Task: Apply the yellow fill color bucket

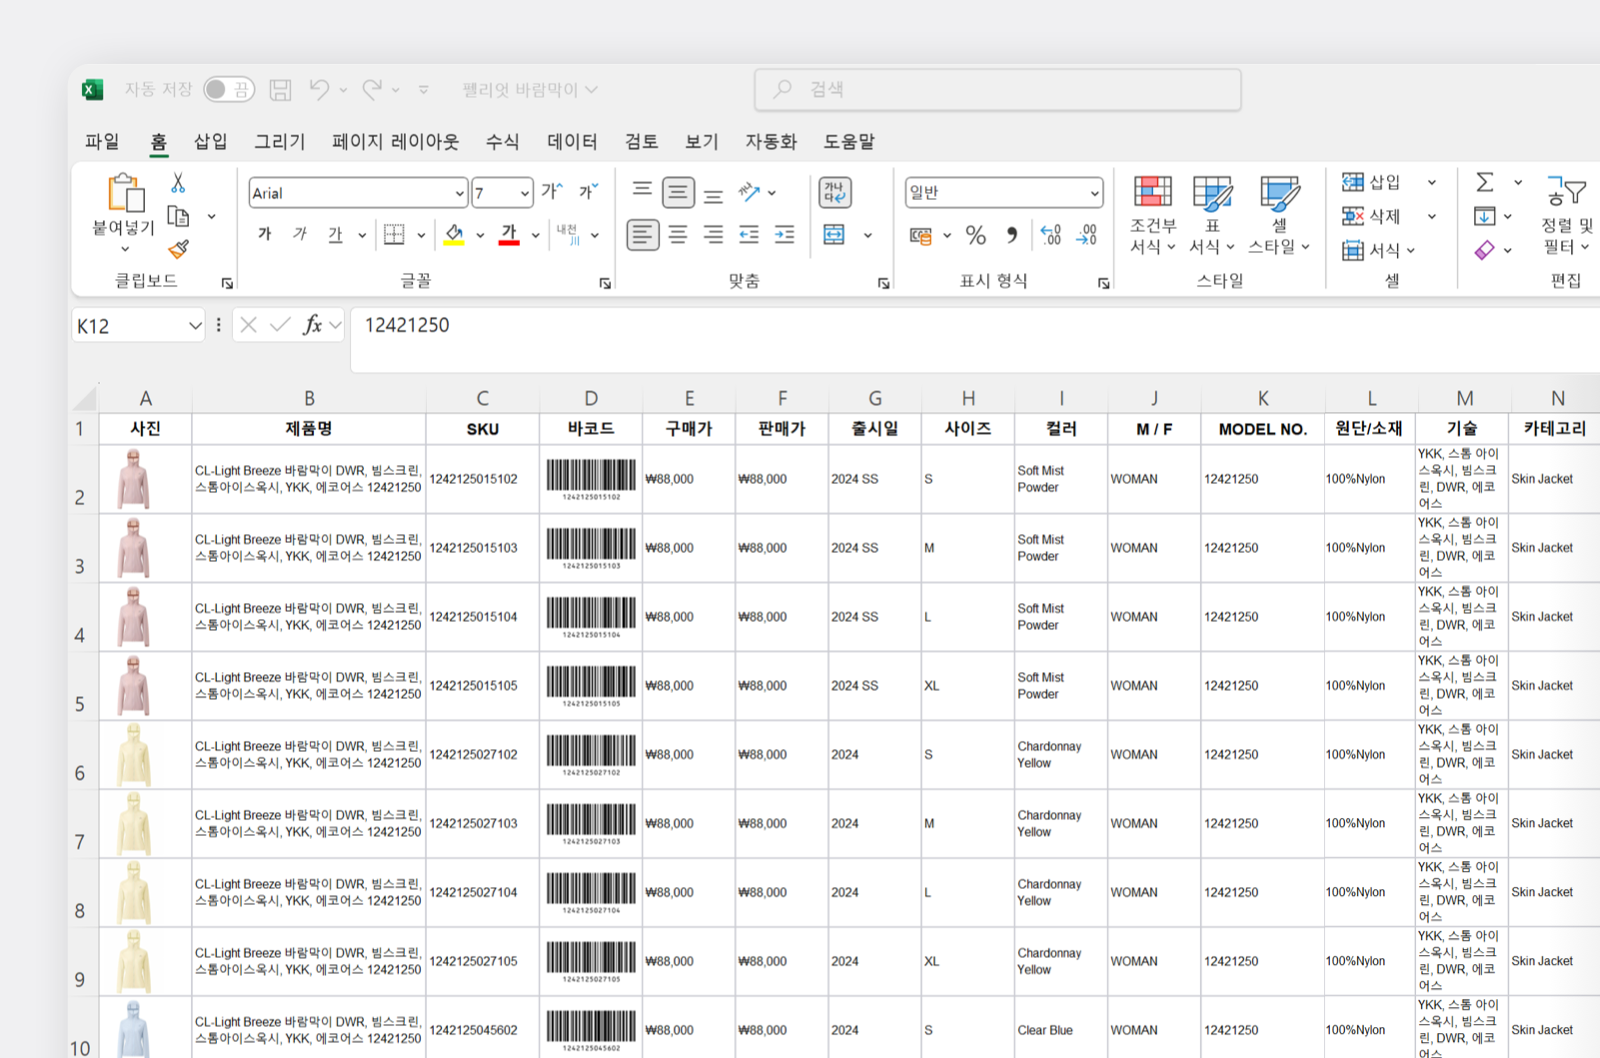Action: click(454, 234)
